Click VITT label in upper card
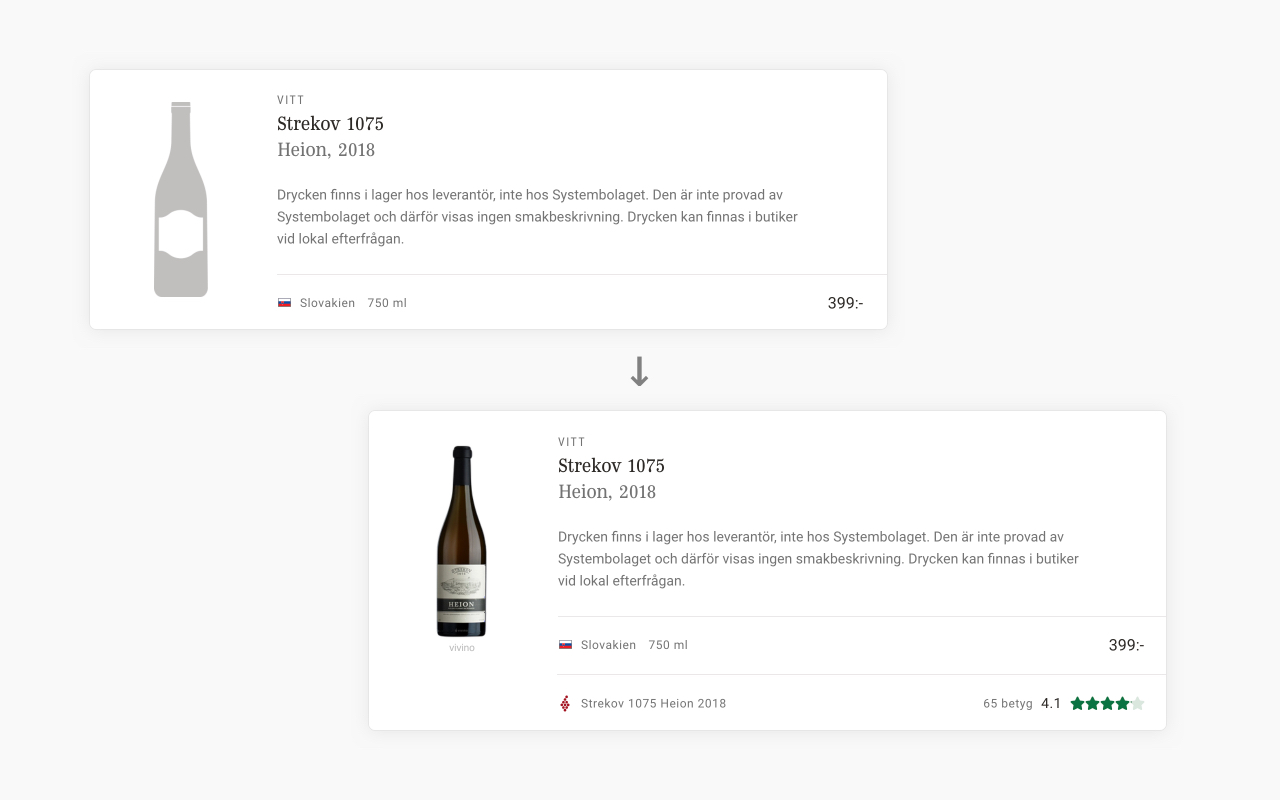The image size is (1280, 800). tap(291, 100)
